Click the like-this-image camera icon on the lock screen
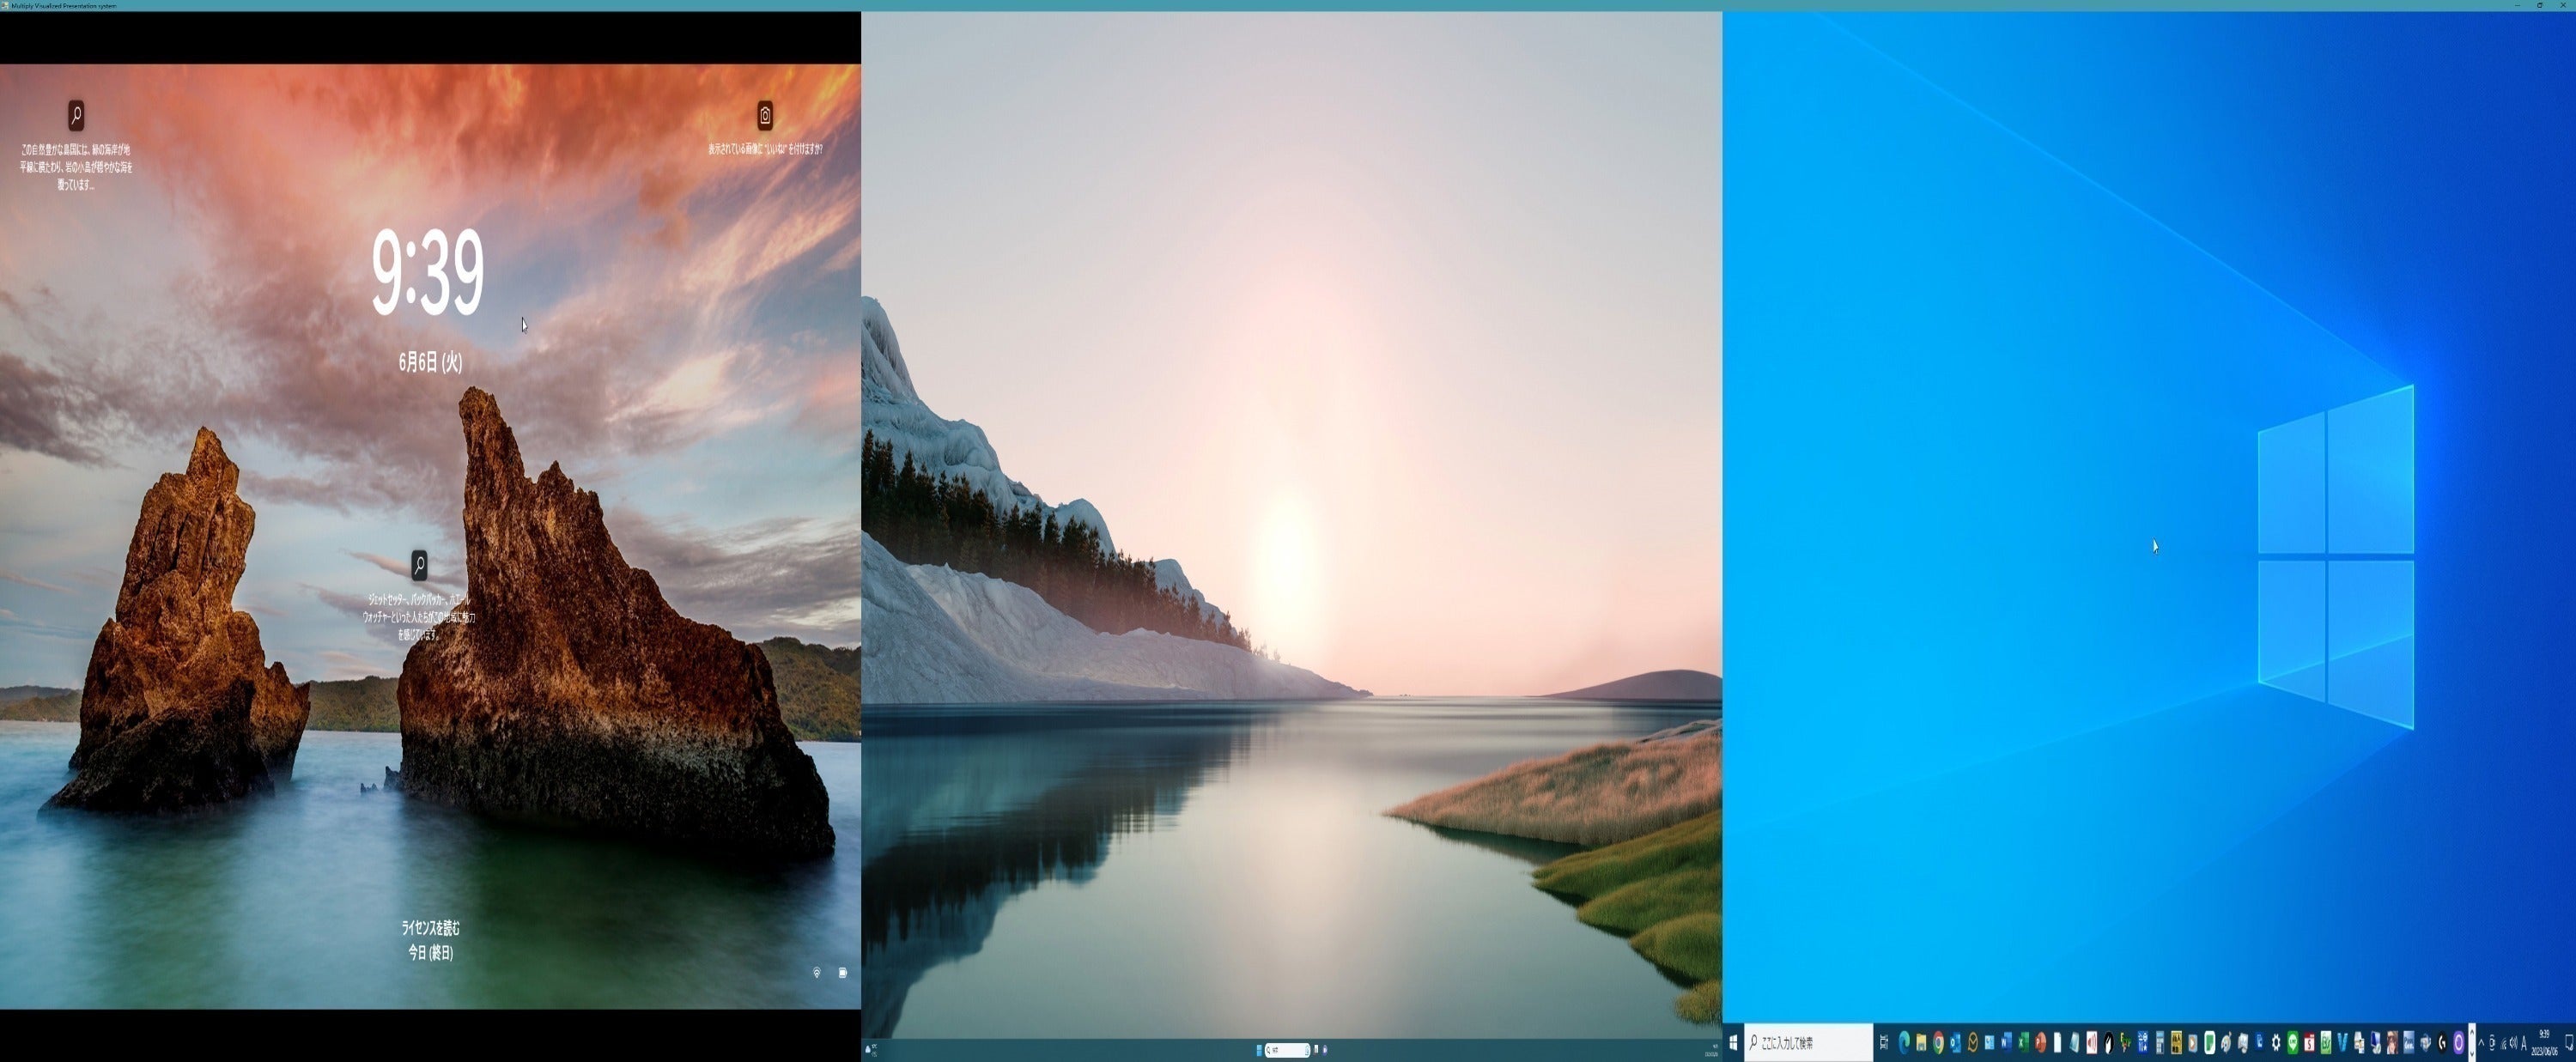Image resolution: width=2576 pixels, height=1062 pixels. [765, 115]
